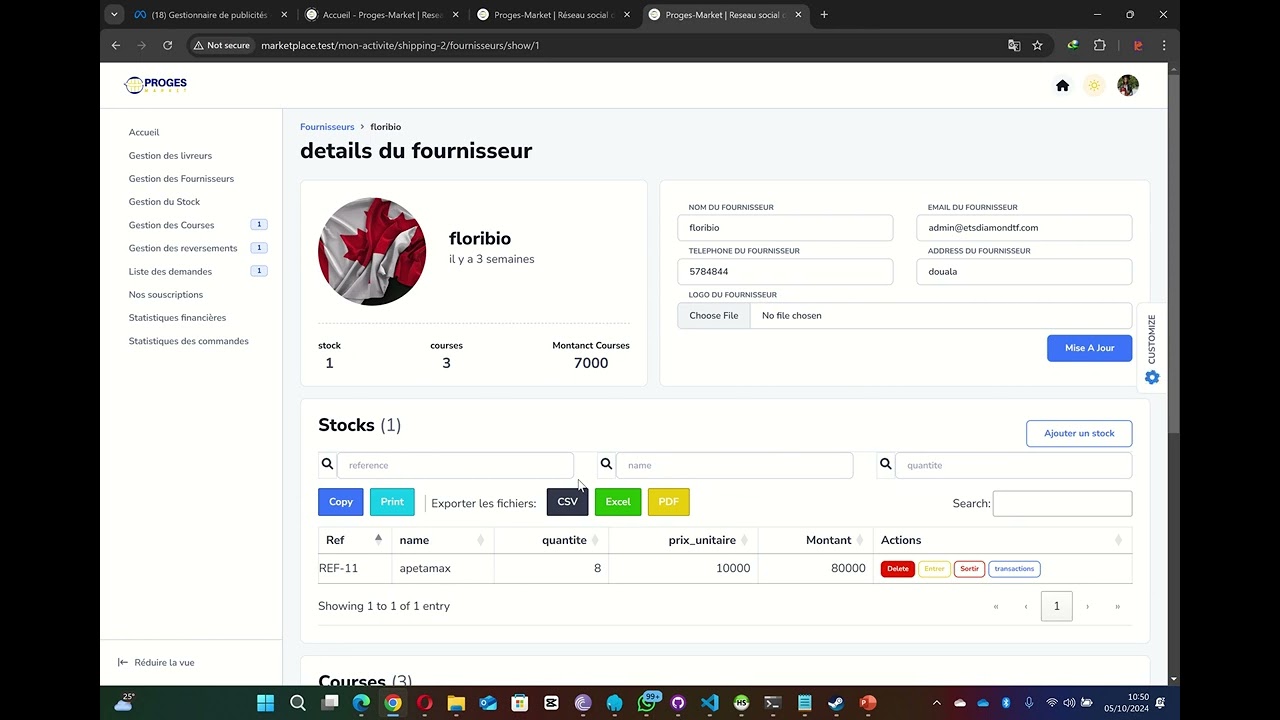Switch to the Gestionnaire de publicités tab

[x=210, y=15]
